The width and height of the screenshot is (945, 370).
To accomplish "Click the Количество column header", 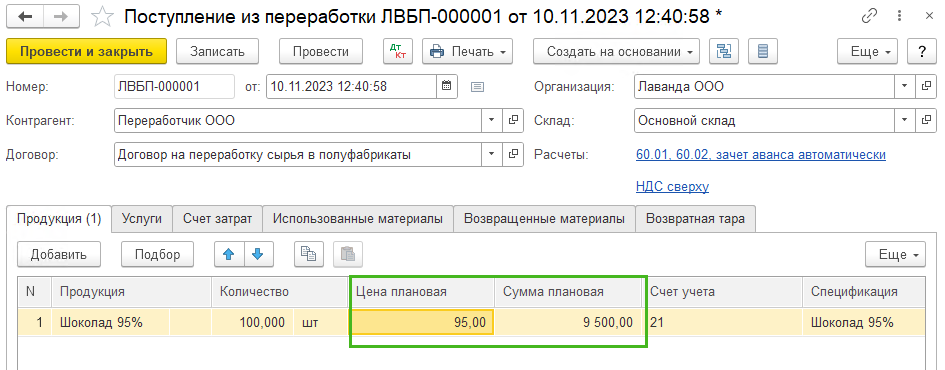I will click(280, 292).
